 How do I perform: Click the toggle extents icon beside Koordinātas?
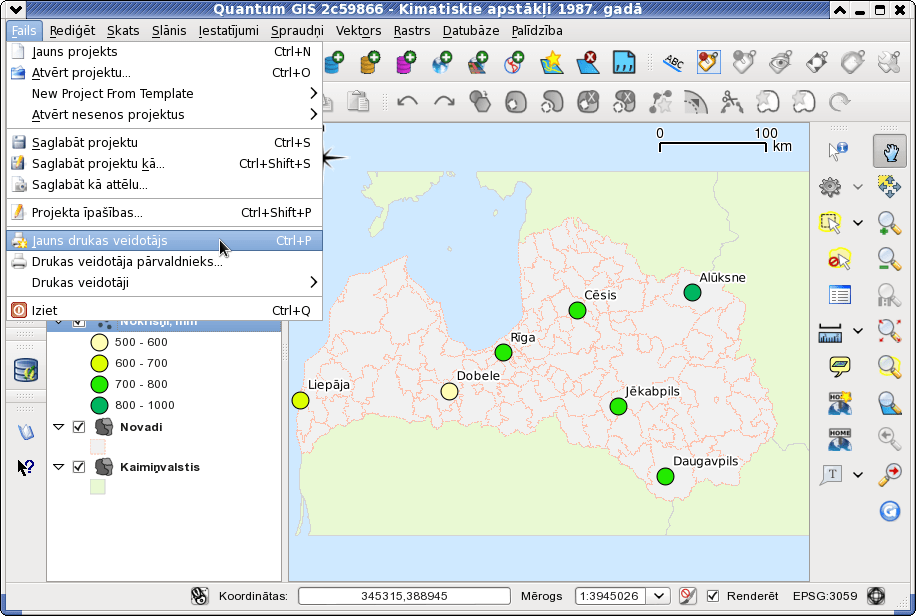coord(200,596)
